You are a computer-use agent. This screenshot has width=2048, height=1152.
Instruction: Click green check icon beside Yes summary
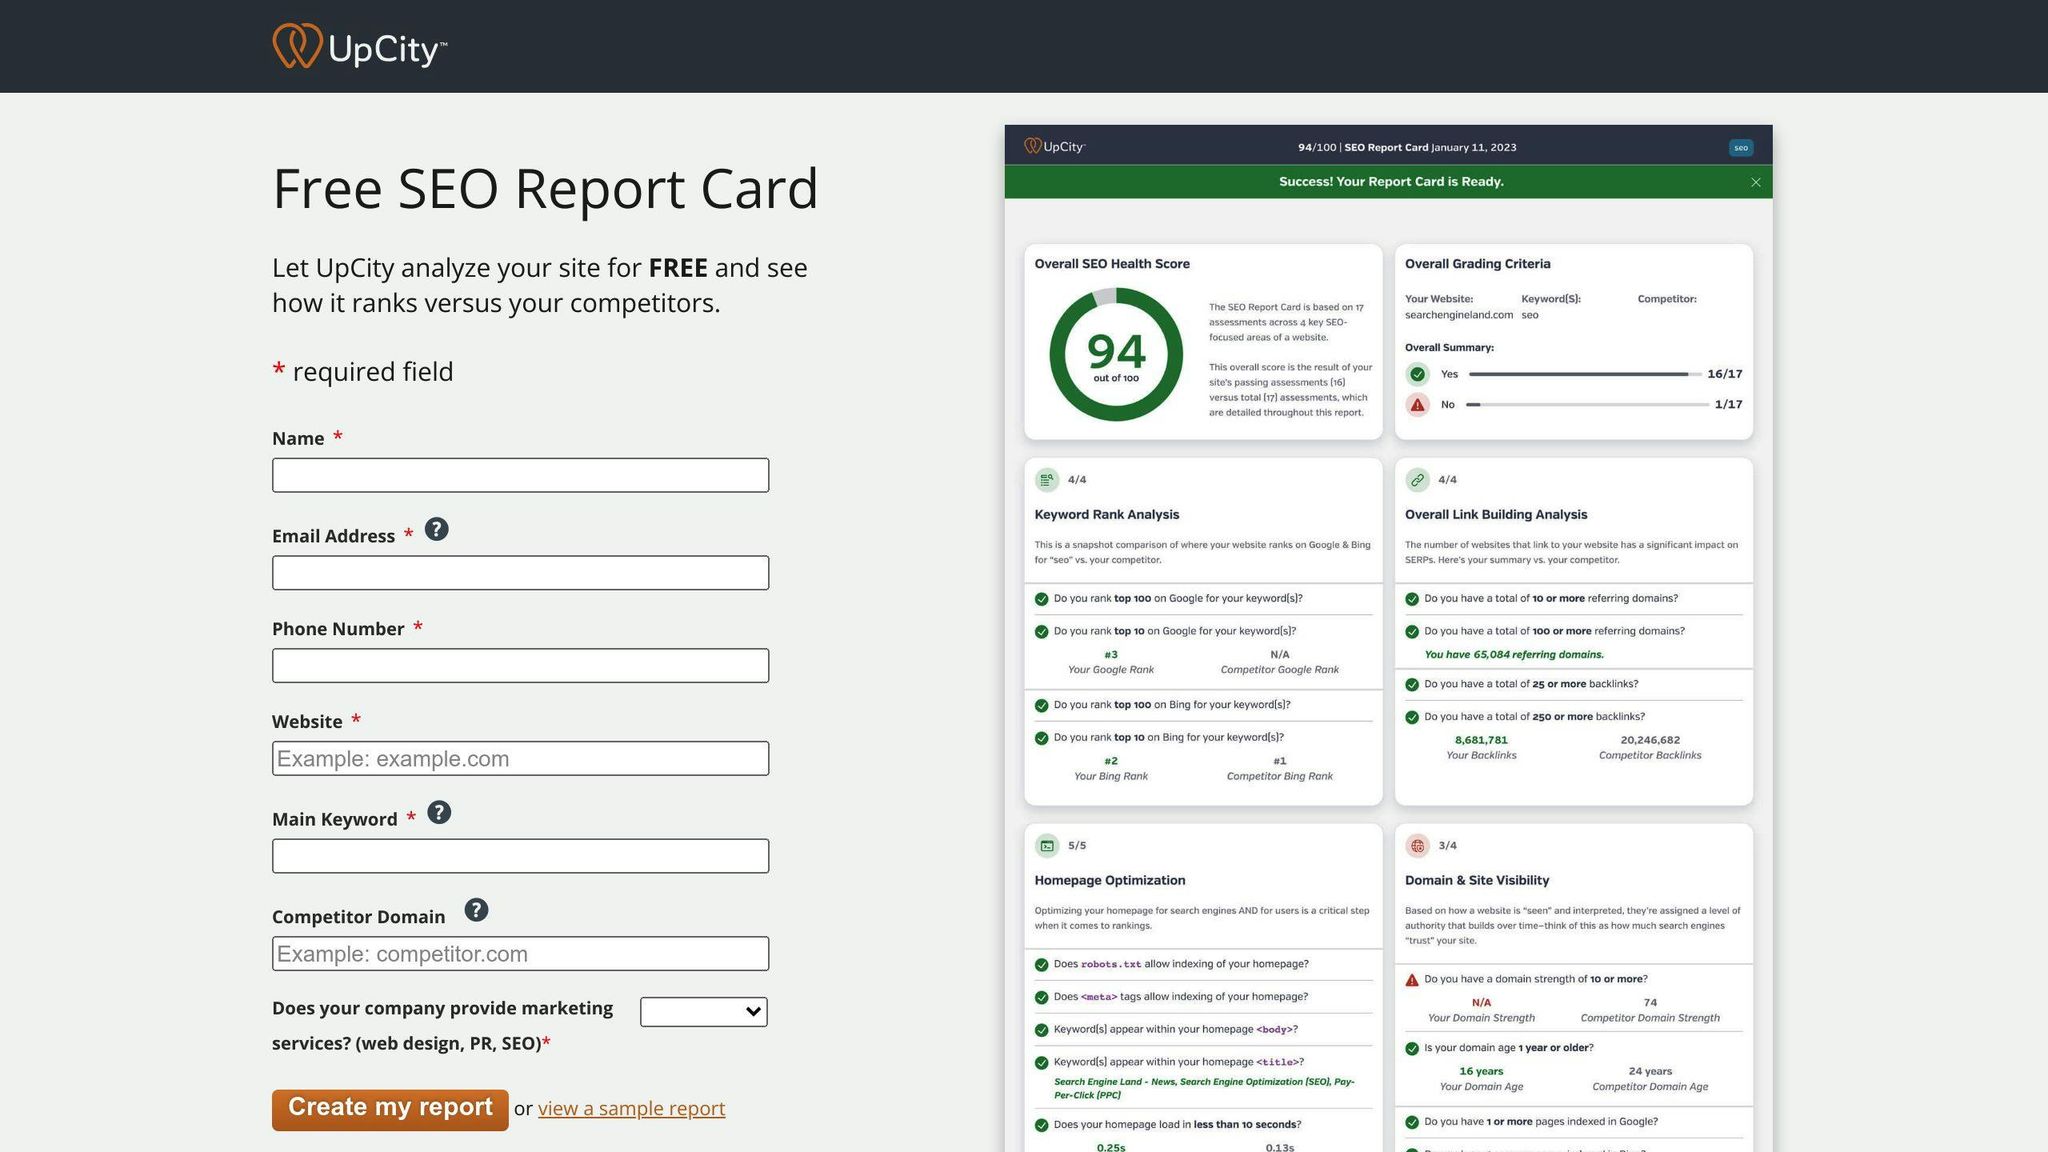(1417, 374)
